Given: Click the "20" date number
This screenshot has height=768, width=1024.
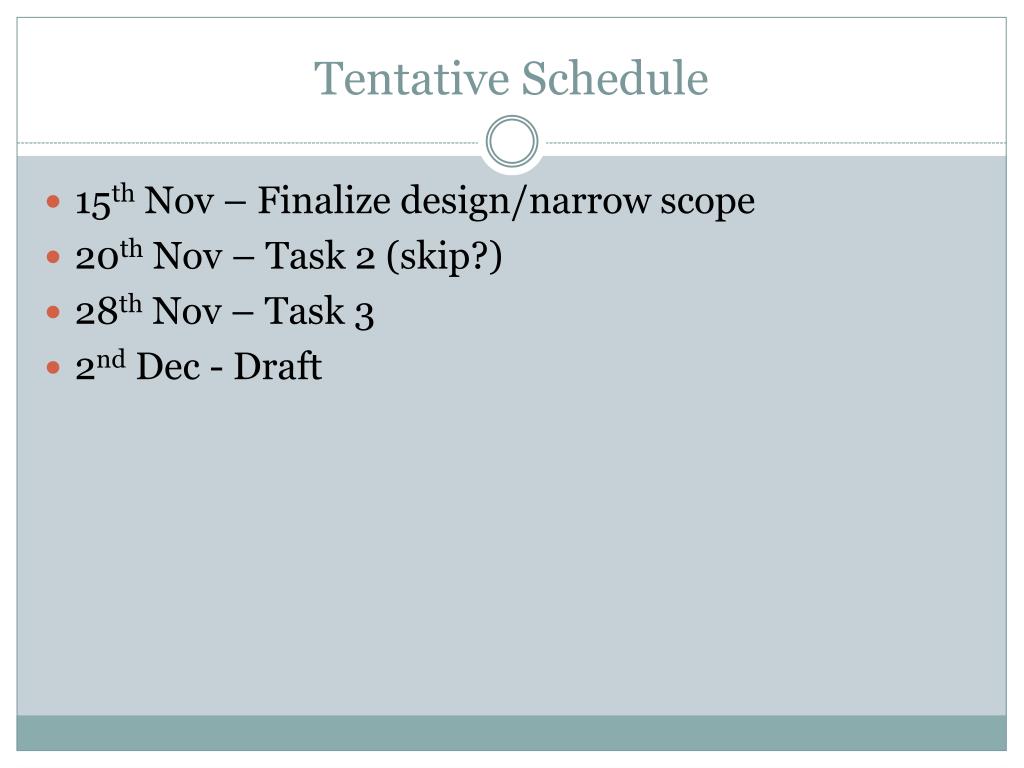Looking at the screenshot, I should point(93,259).
